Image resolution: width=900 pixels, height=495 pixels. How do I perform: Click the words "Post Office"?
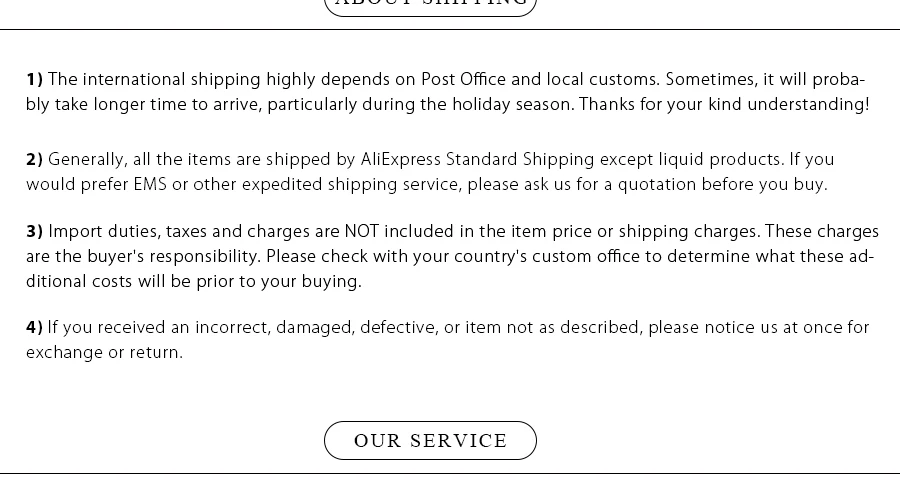[x=464, y=79]
